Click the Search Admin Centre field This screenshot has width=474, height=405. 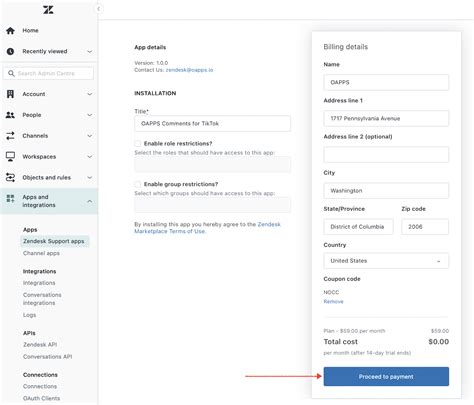pos(48,73)
